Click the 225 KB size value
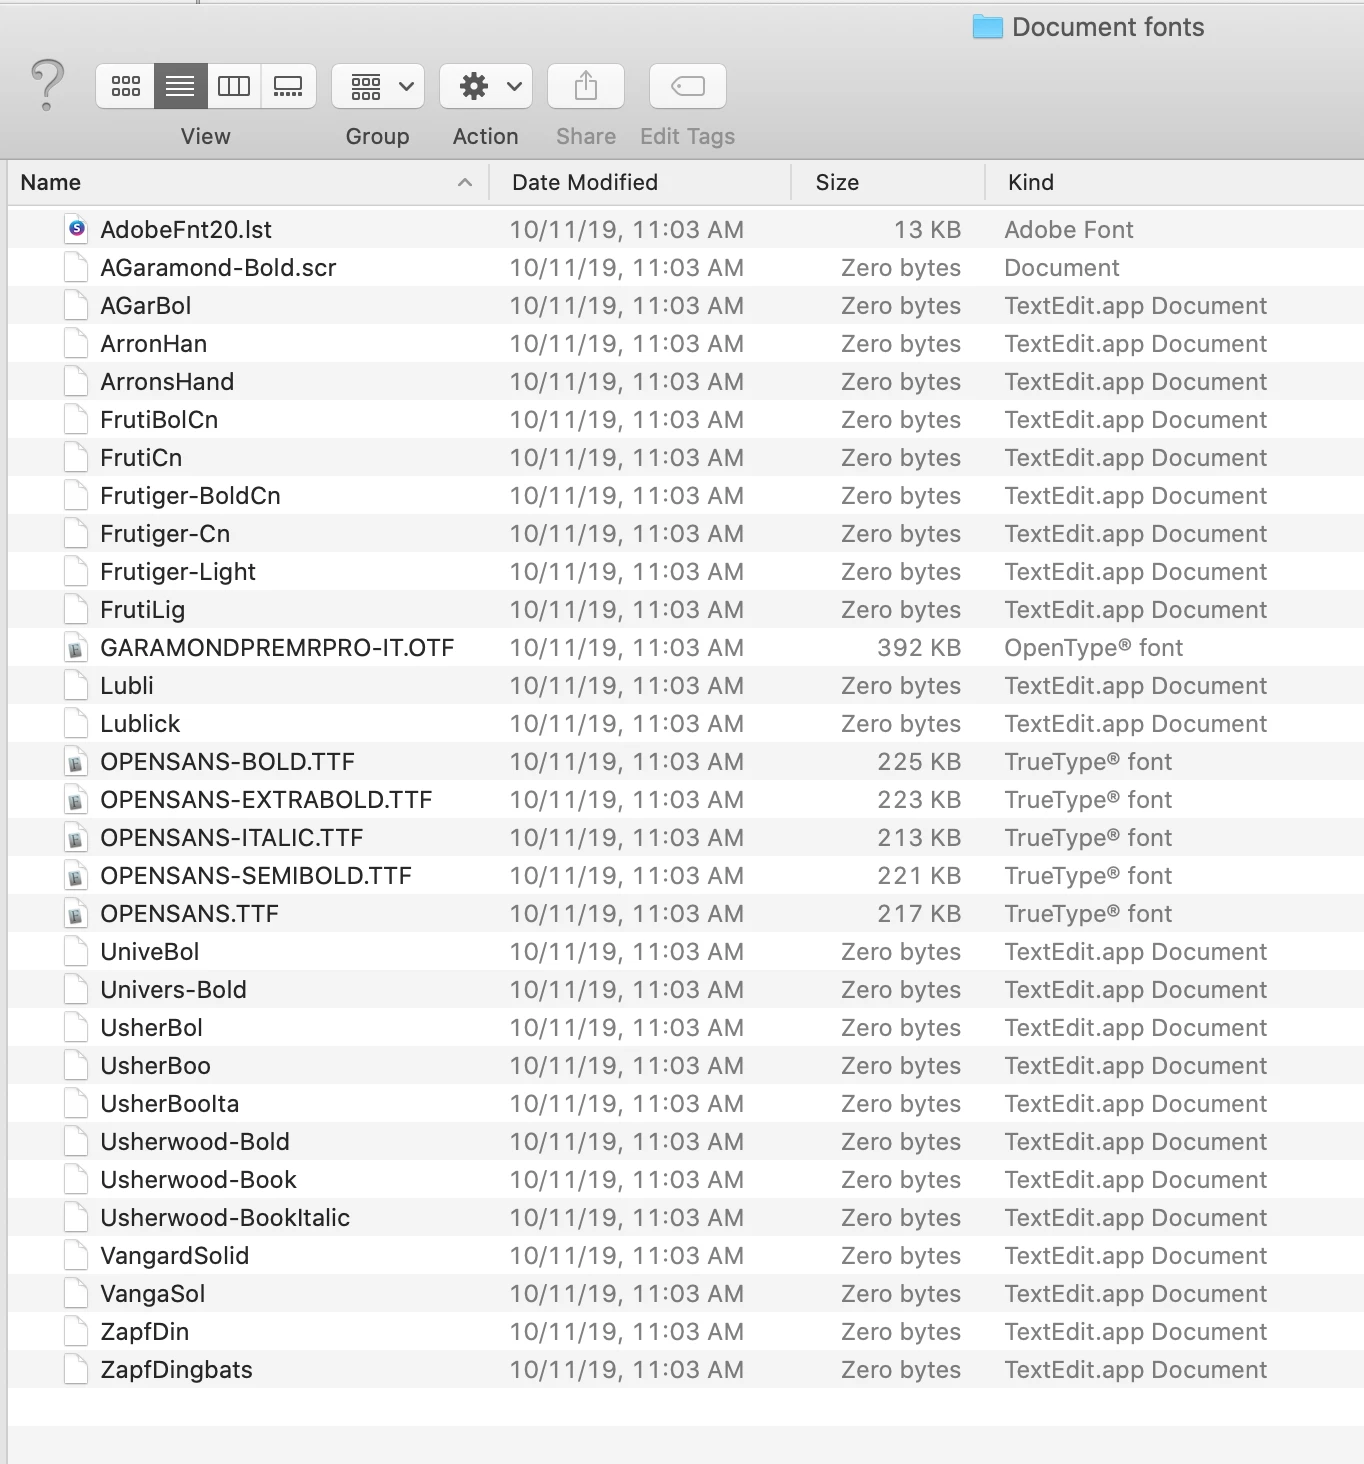1364x1464 pixels. [919, 761]
